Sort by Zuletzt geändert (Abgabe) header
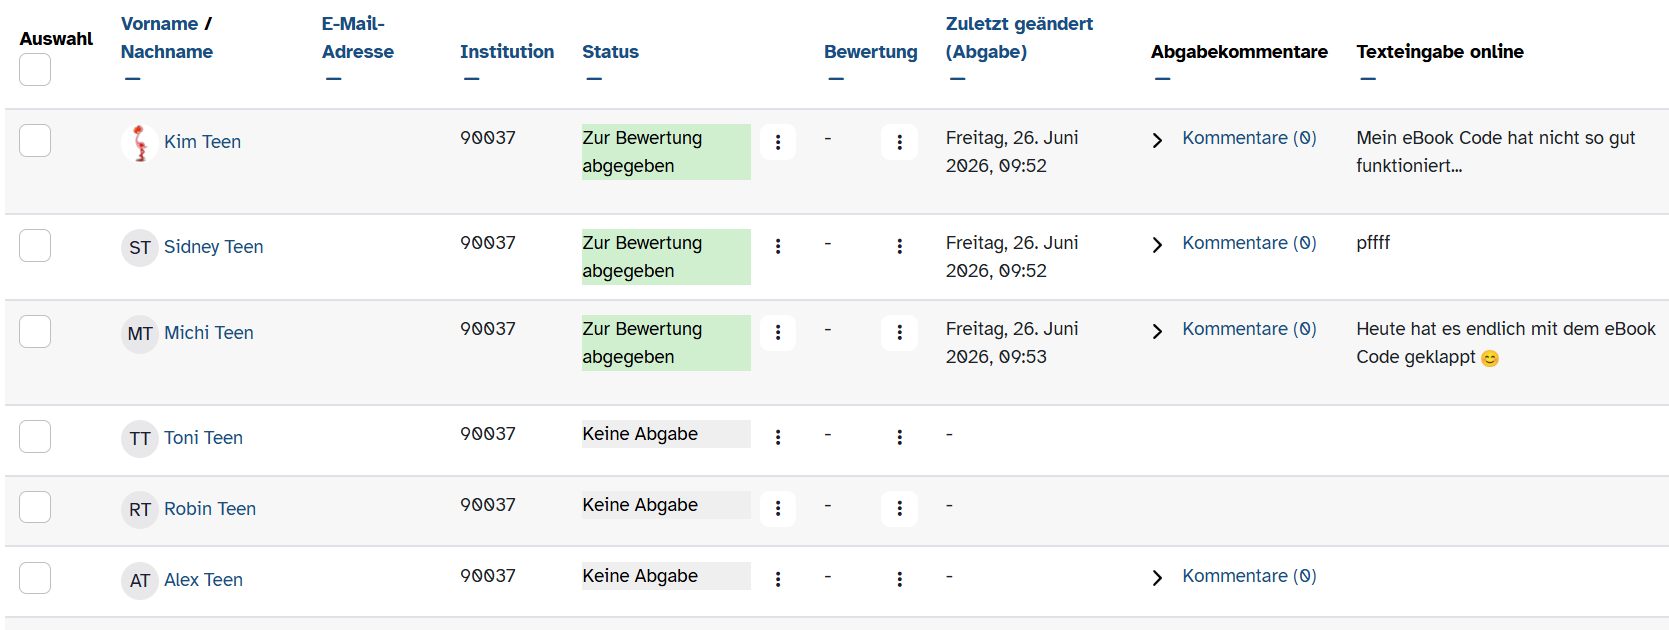 point(1019,38)
